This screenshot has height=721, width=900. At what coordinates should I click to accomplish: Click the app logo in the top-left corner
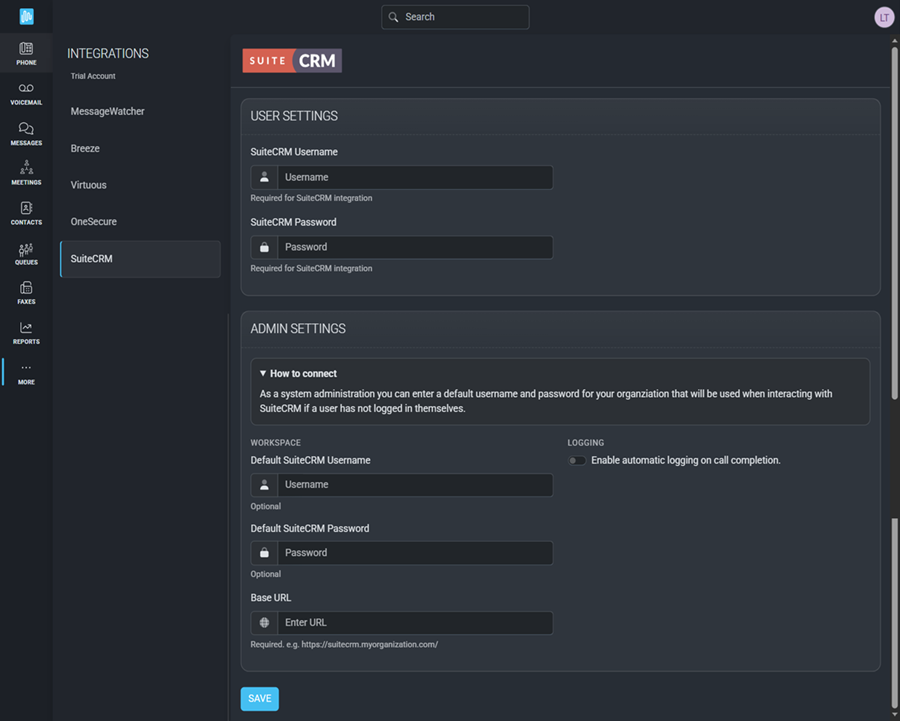pos(26,16)
